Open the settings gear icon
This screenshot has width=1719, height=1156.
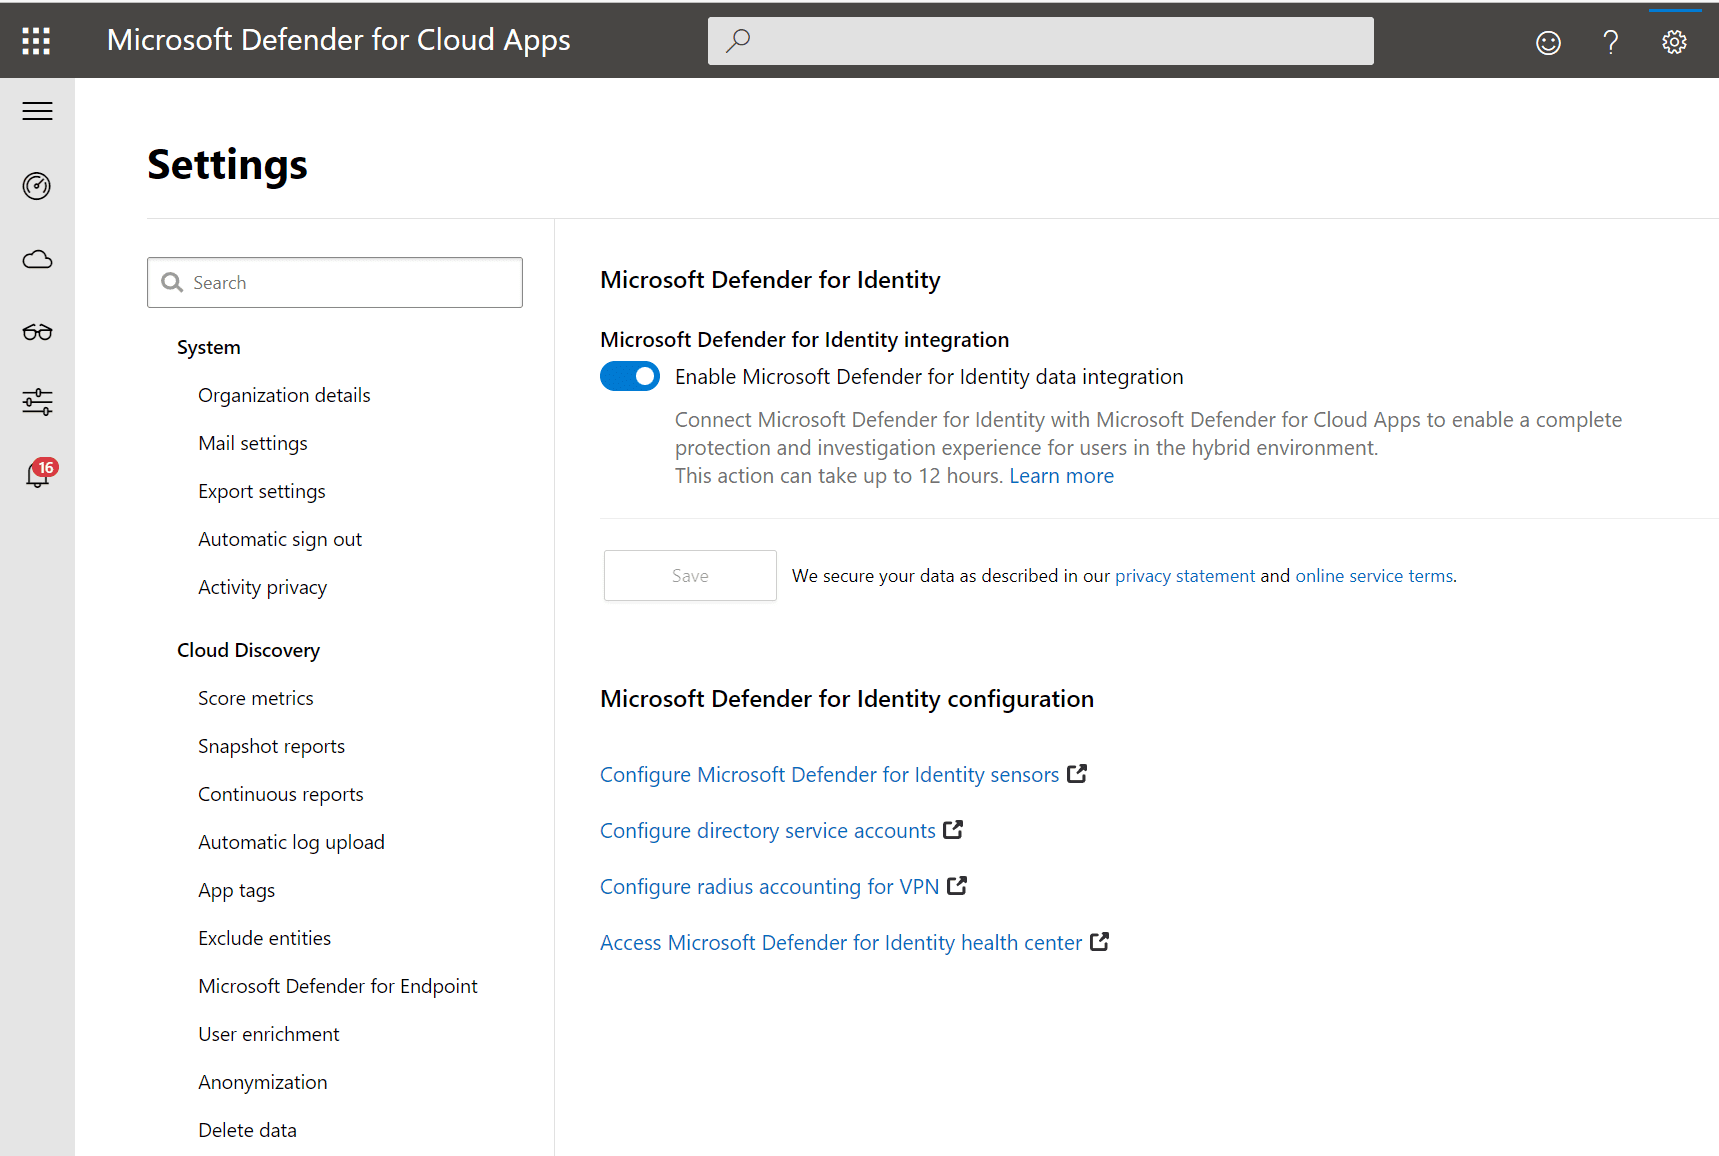pos(1674,42)
